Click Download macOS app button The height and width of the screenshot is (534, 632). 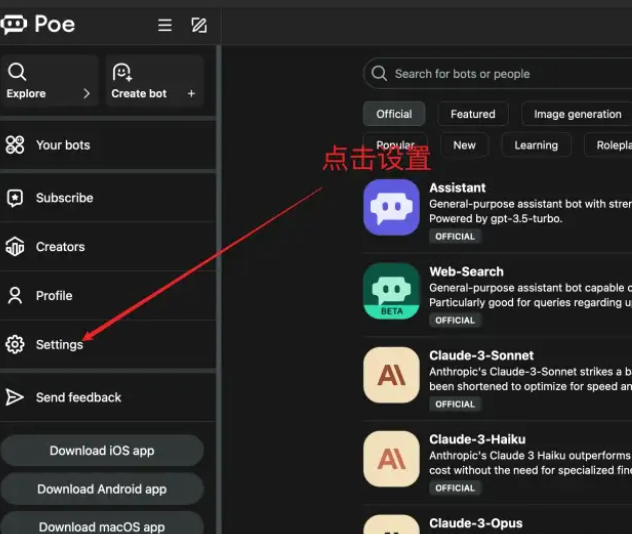click(102, 524)
